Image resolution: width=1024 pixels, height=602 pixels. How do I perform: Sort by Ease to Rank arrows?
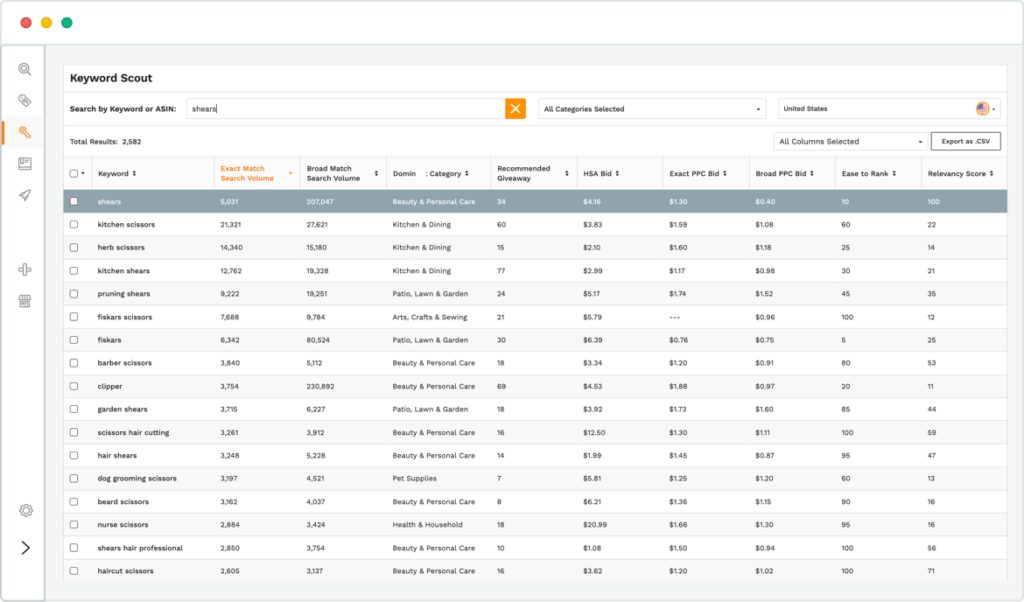[x=894, y=174]
